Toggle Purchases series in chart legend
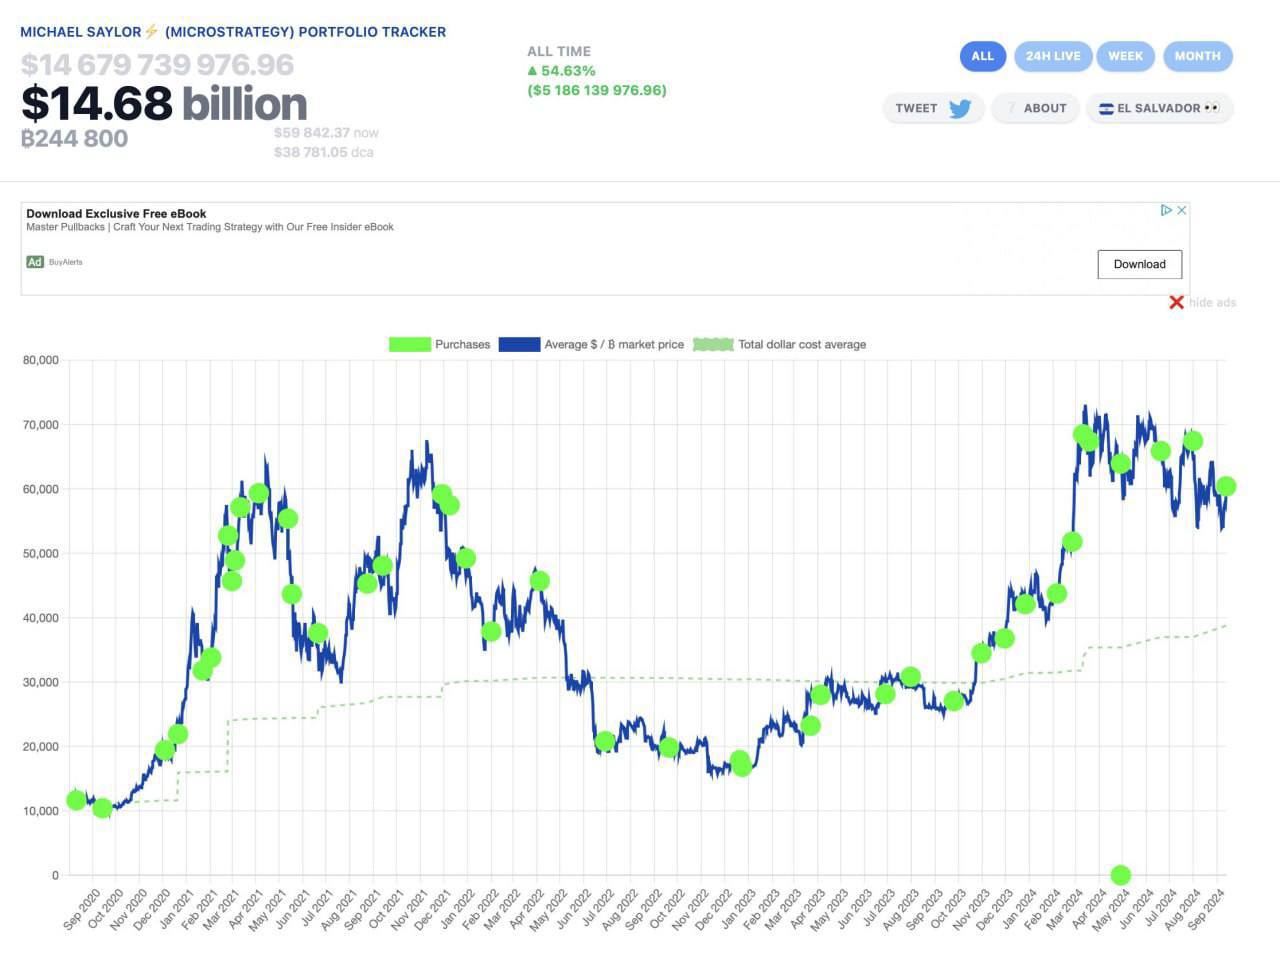Screen dimensions: 1280x957 point(440,344)
